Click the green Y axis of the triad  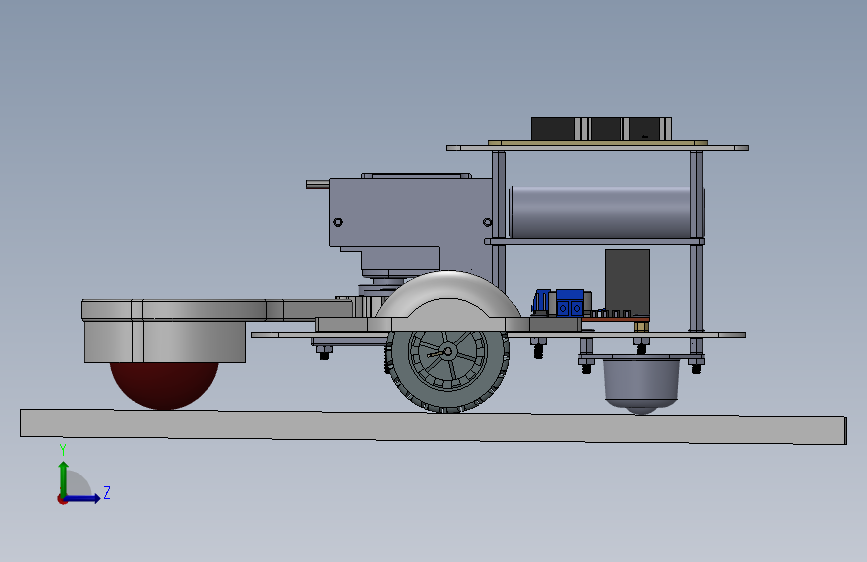[x=64, y=479]
